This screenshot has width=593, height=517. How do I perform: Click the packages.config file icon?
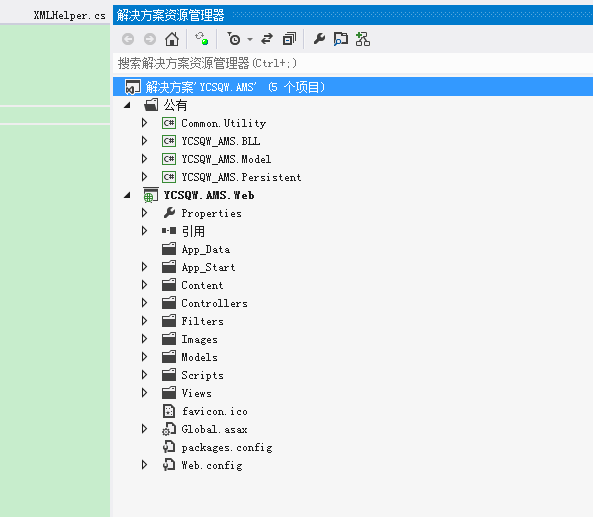(x=169, y=447)
